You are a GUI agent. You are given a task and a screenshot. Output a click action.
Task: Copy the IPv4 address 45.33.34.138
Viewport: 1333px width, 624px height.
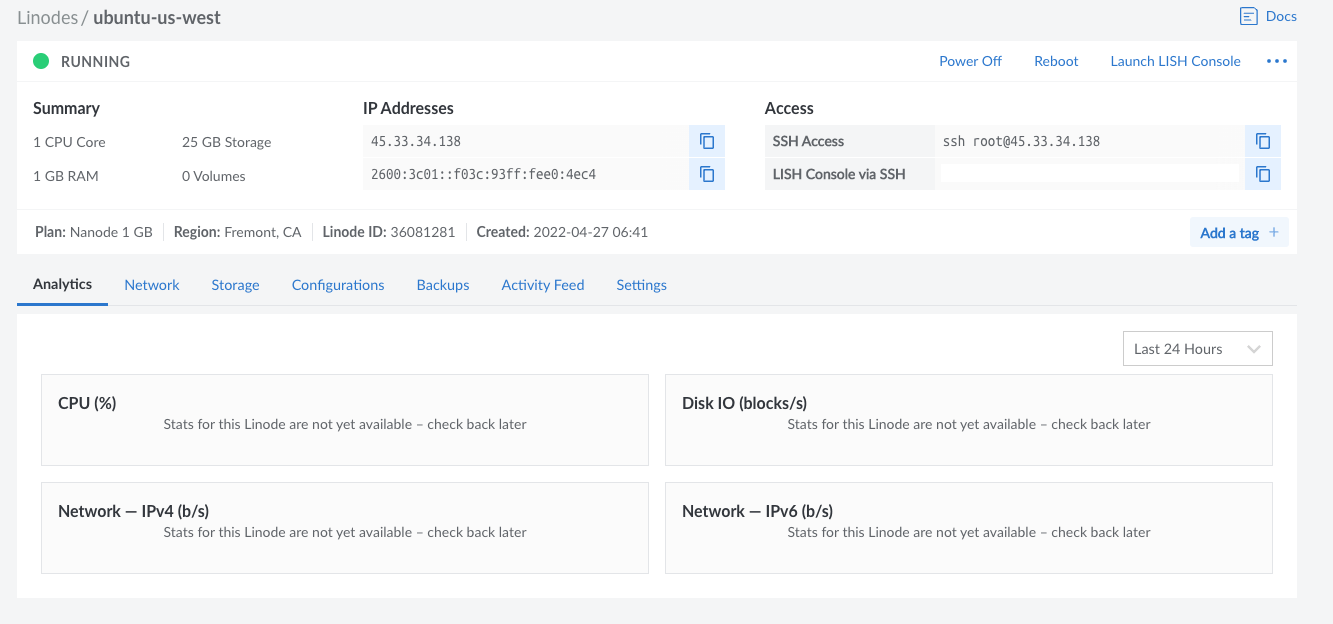point(707,141)
